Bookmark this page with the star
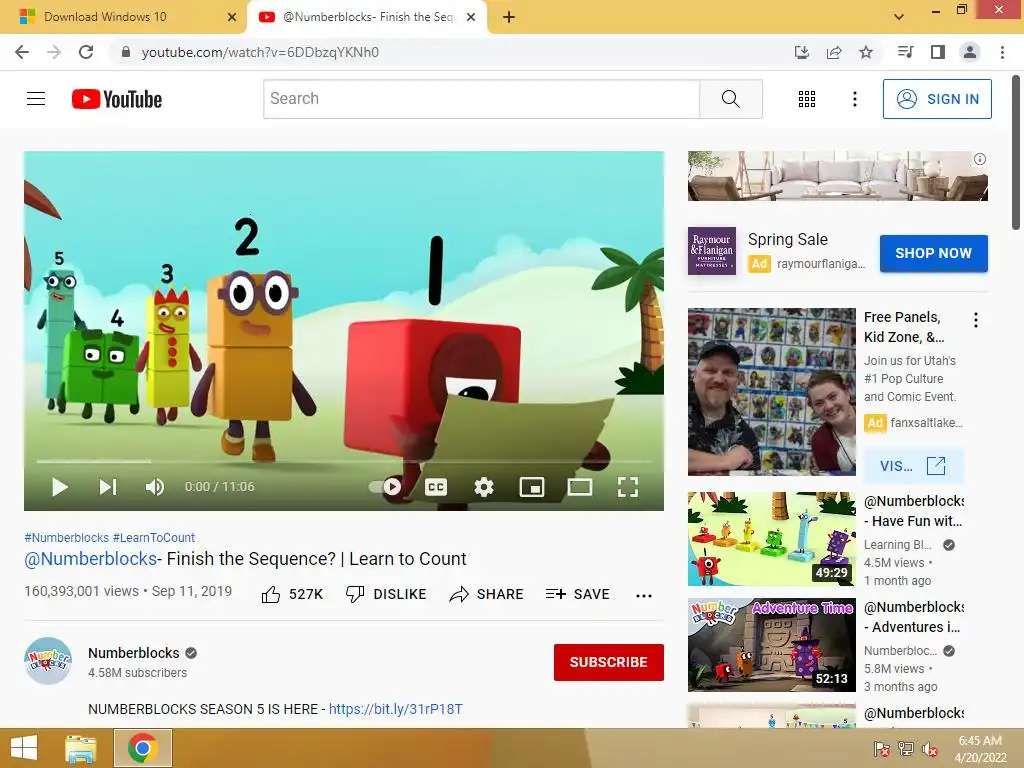This screenshot has width=1024, height=768. [866, 52]
